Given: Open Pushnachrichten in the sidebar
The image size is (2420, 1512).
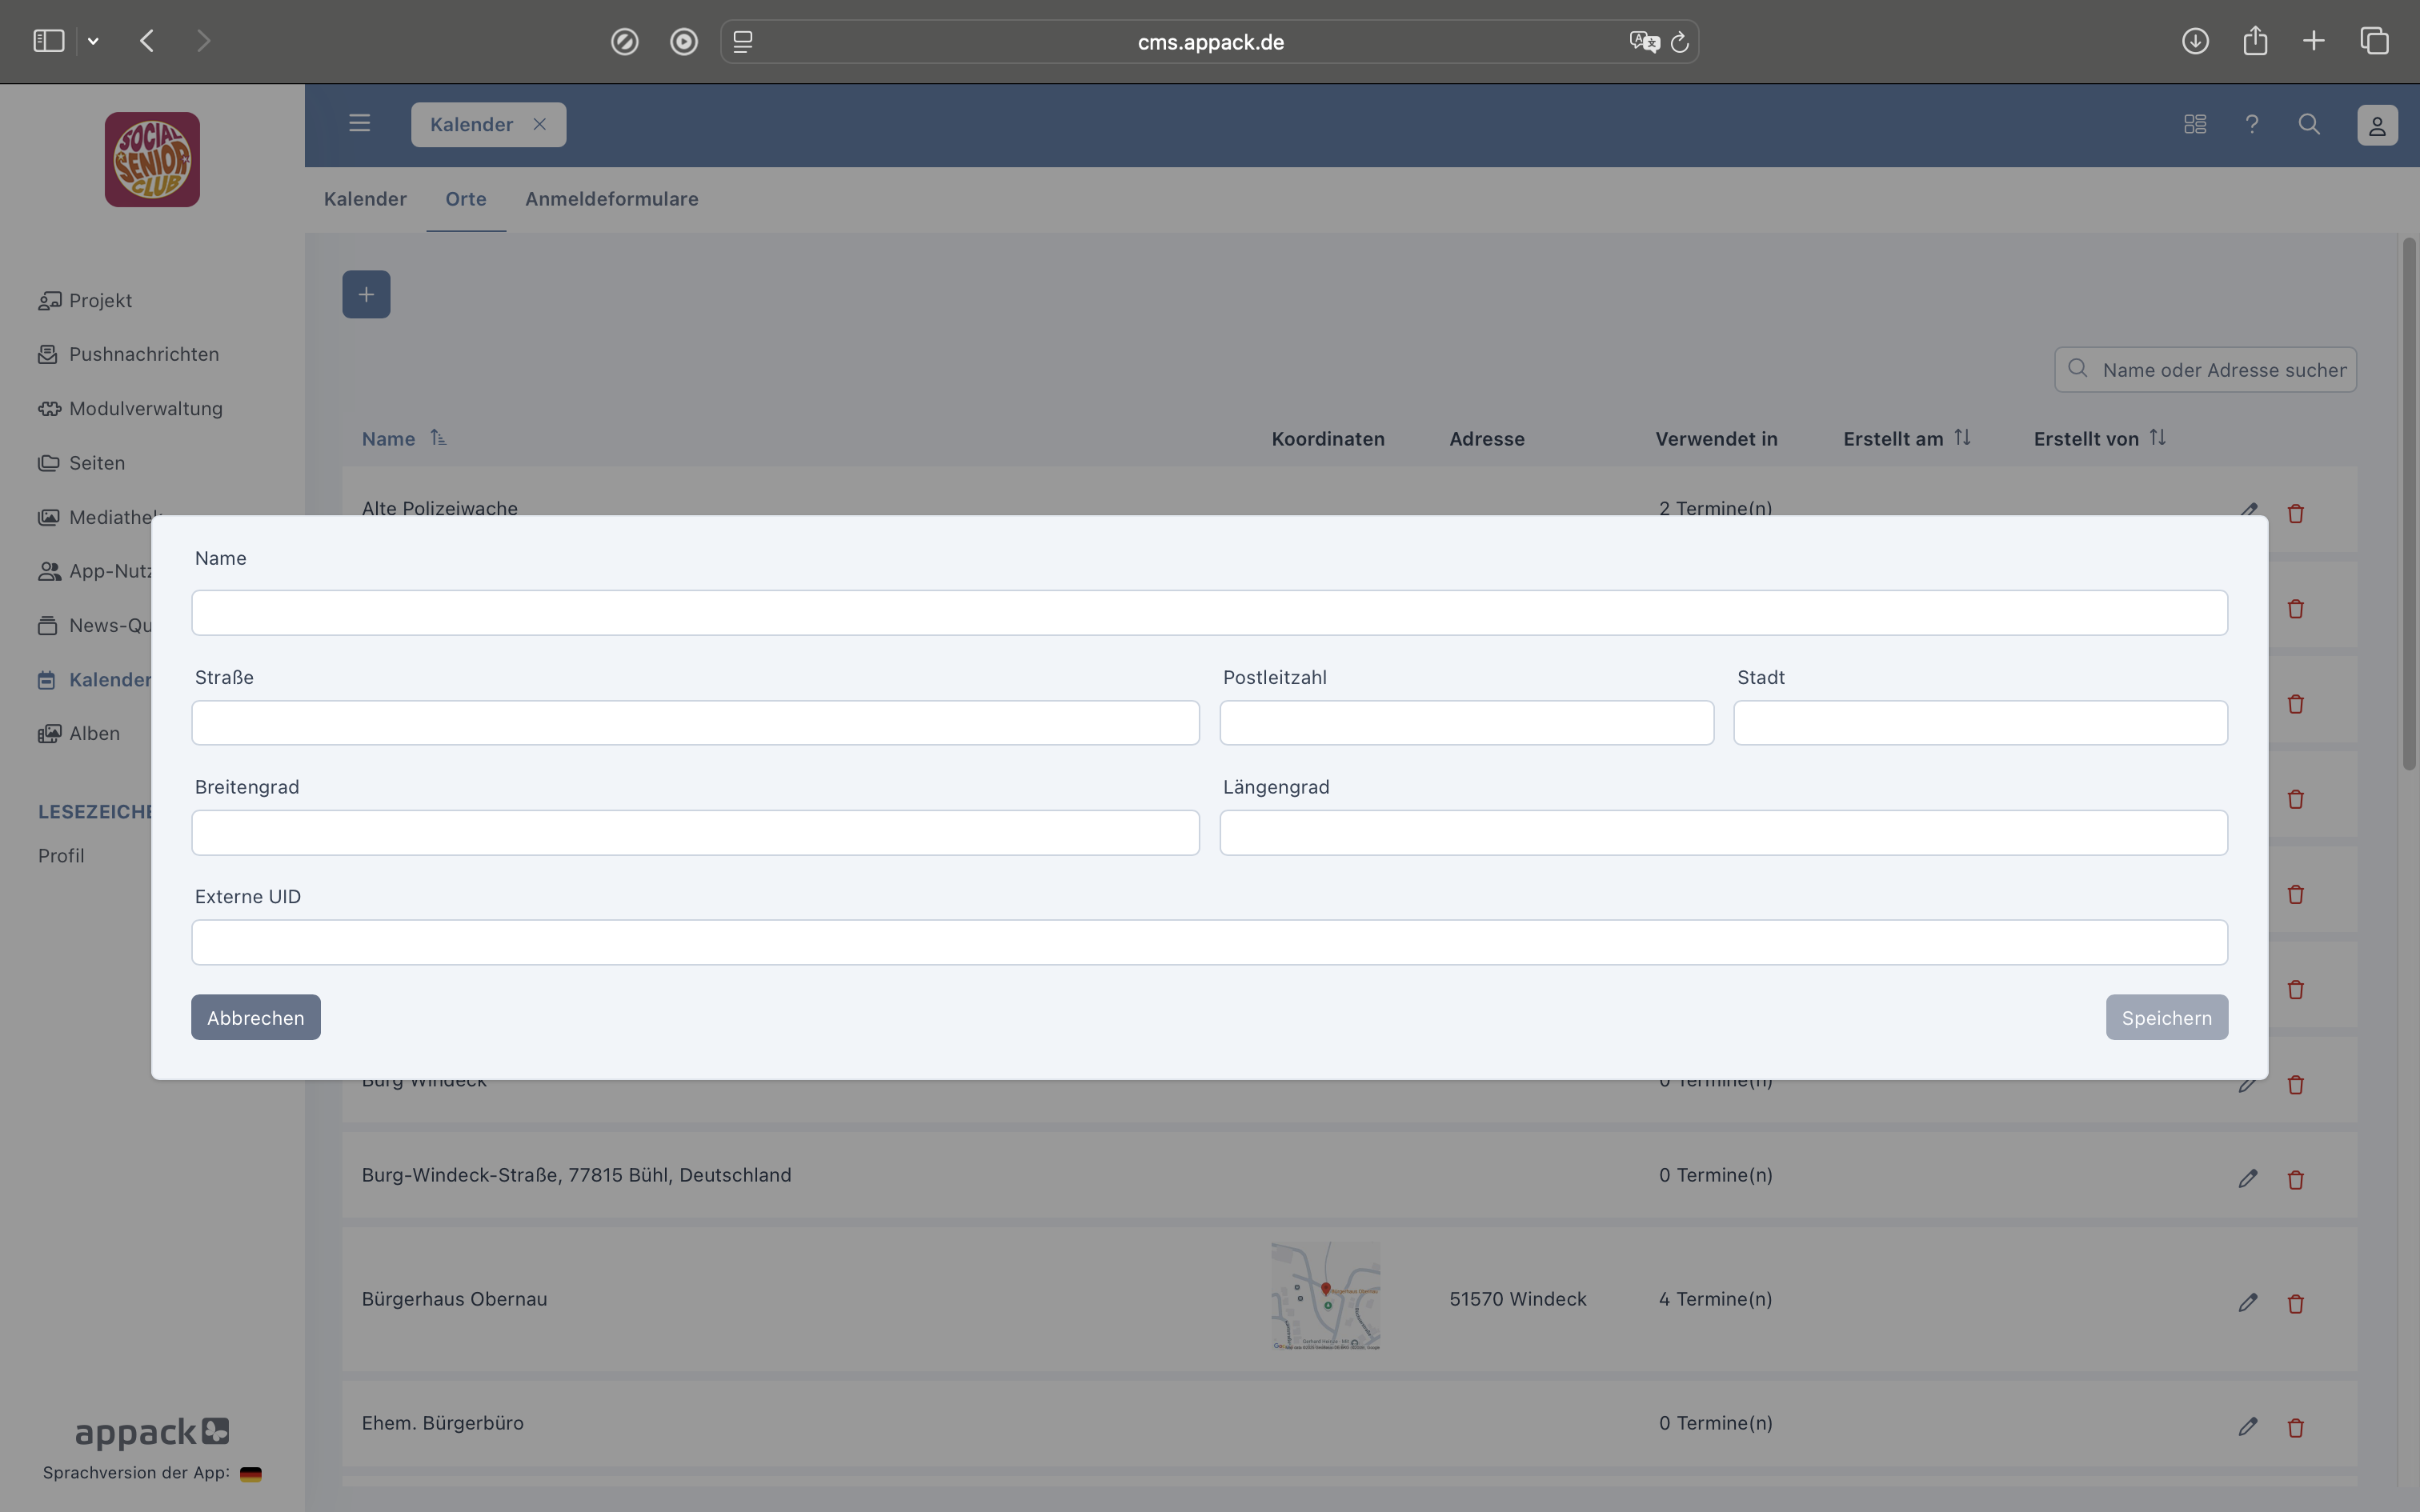Looking at the screenshot, I should tap(143, 354).
